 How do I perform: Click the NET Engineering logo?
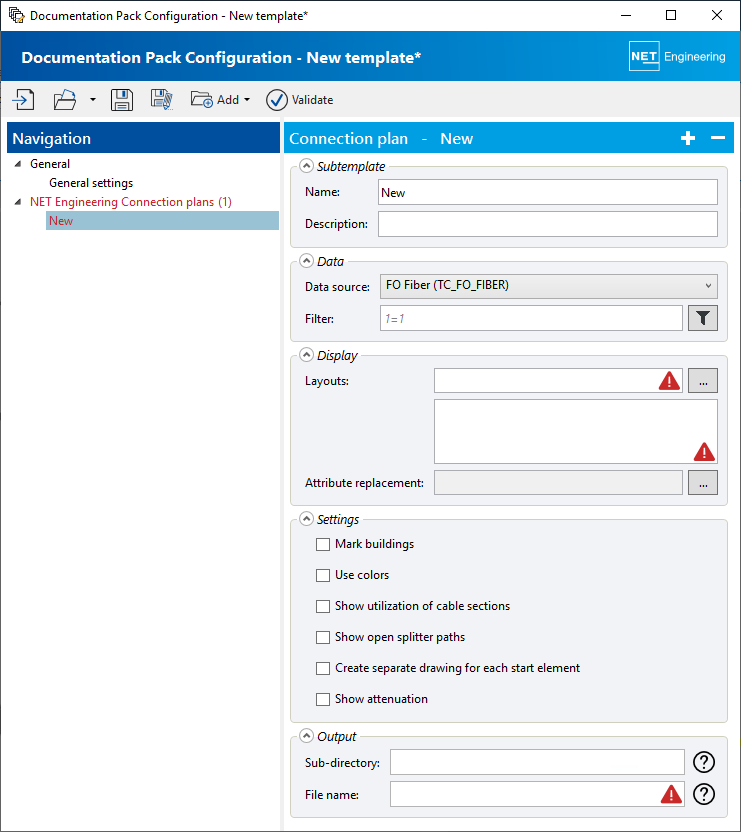click(677, 56)
